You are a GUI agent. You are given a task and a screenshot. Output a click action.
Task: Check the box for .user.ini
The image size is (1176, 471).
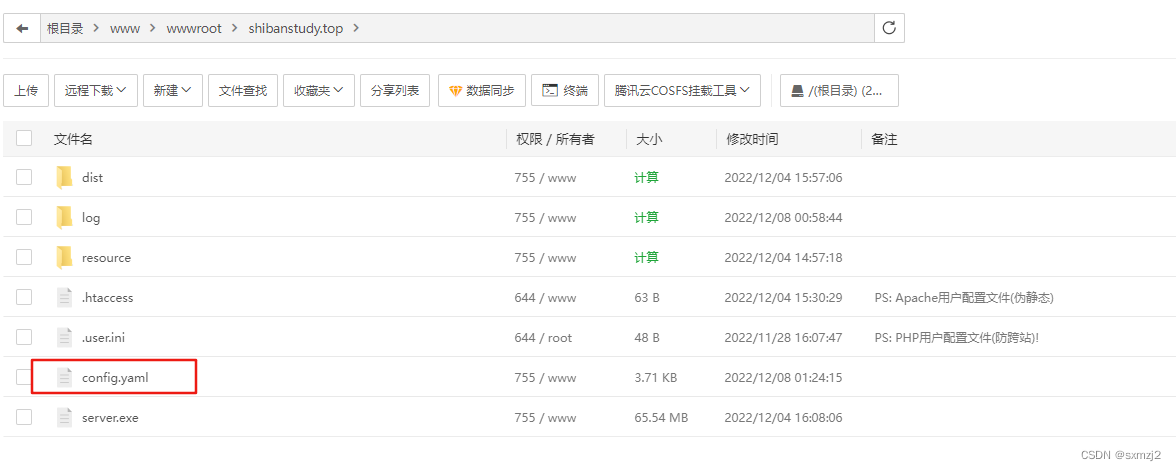(x=24, y=337)
